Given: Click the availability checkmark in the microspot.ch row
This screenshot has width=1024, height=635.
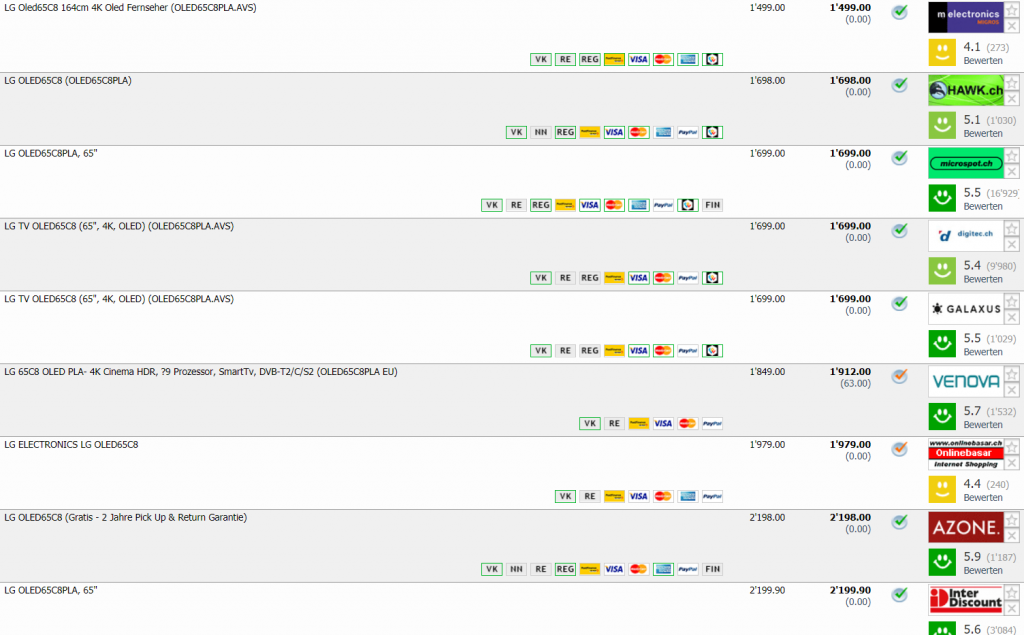Looking at the screenshot, I should tap(899, 158).
